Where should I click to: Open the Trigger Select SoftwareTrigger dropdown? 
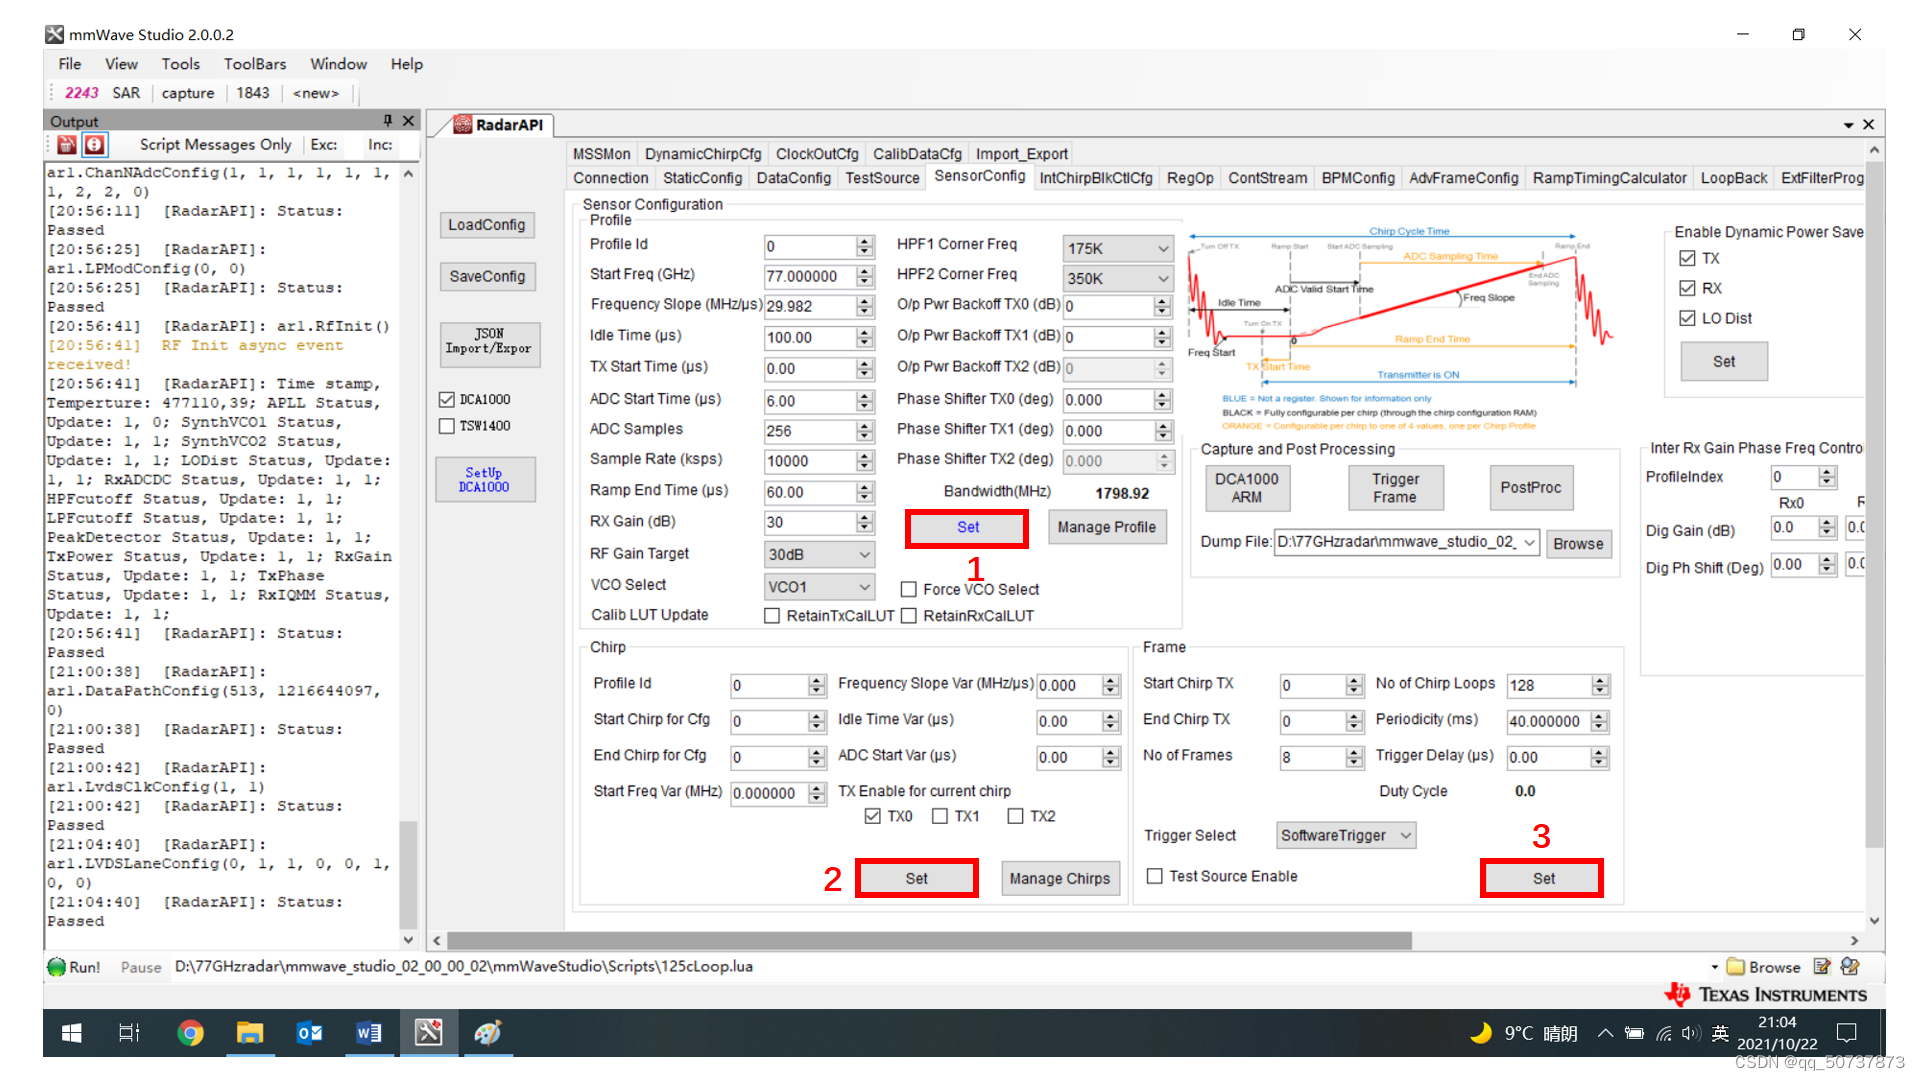(x=1346, y=835)
